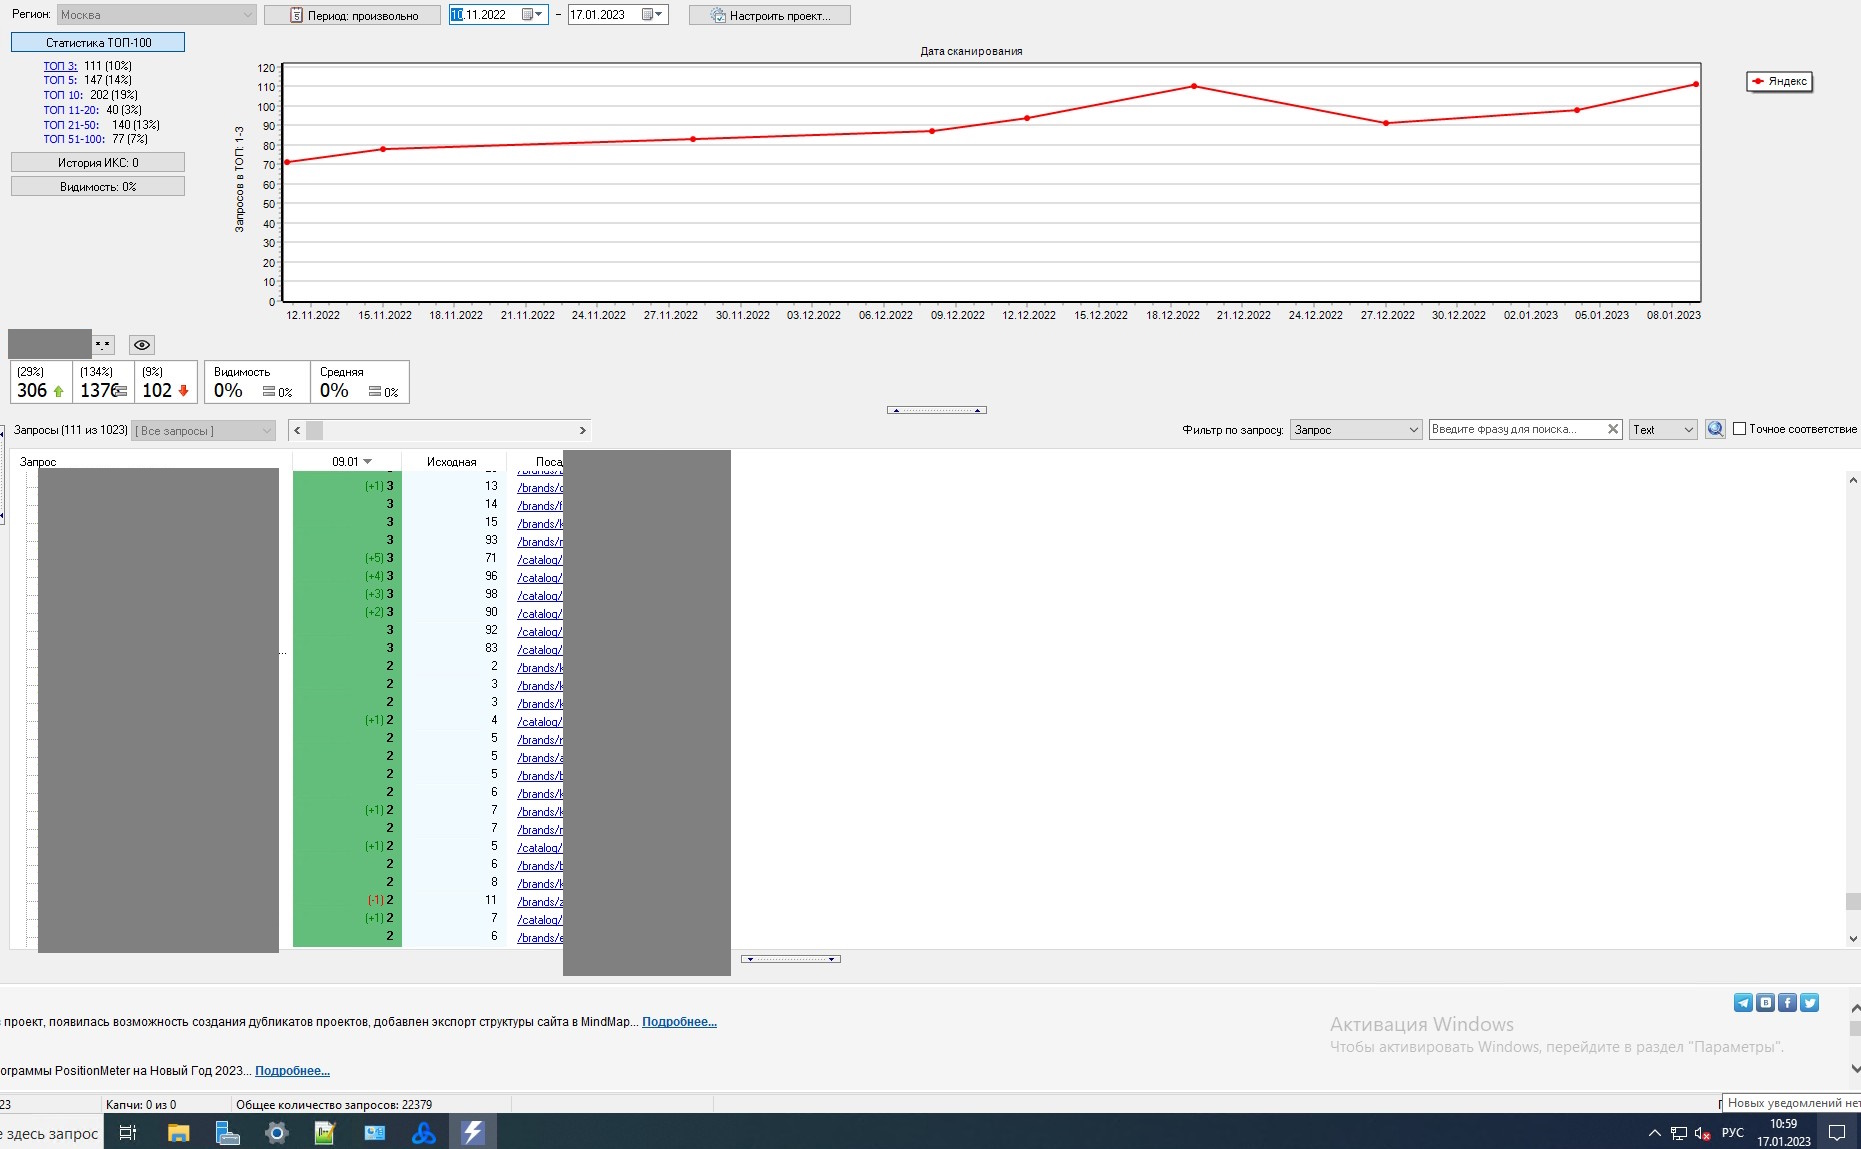Open the "ТОП 10:" statistics link

(x=62, y=95)
